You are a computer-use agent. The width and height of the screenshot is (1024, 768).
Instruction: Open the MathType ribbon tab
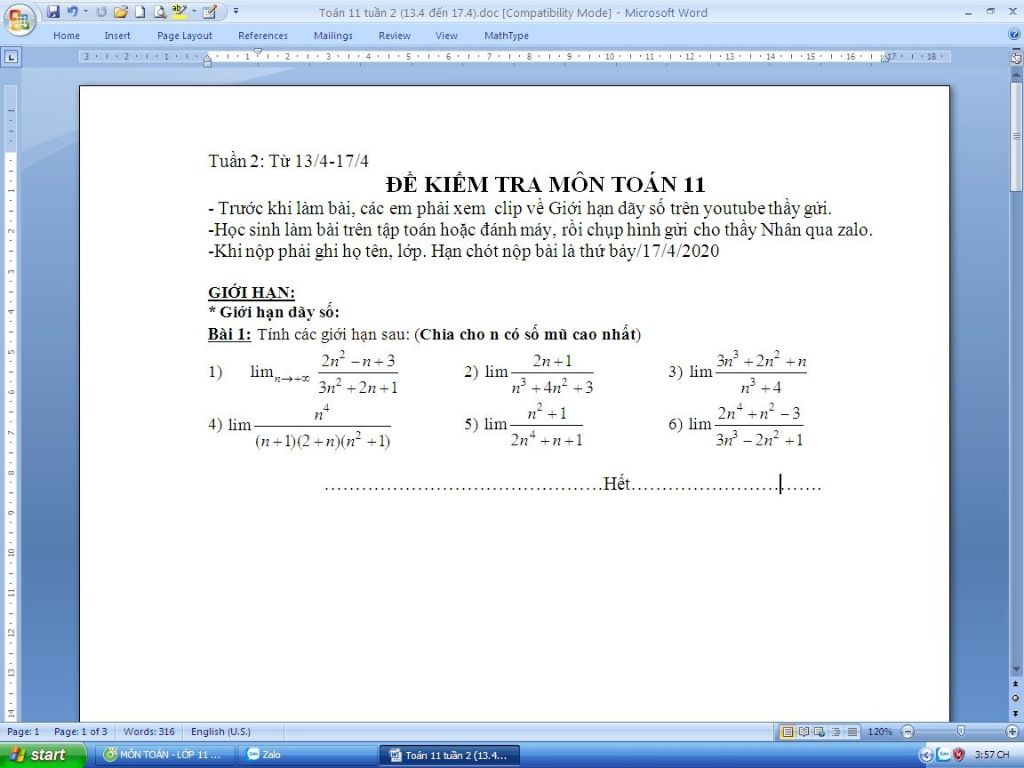coord(506,36)
